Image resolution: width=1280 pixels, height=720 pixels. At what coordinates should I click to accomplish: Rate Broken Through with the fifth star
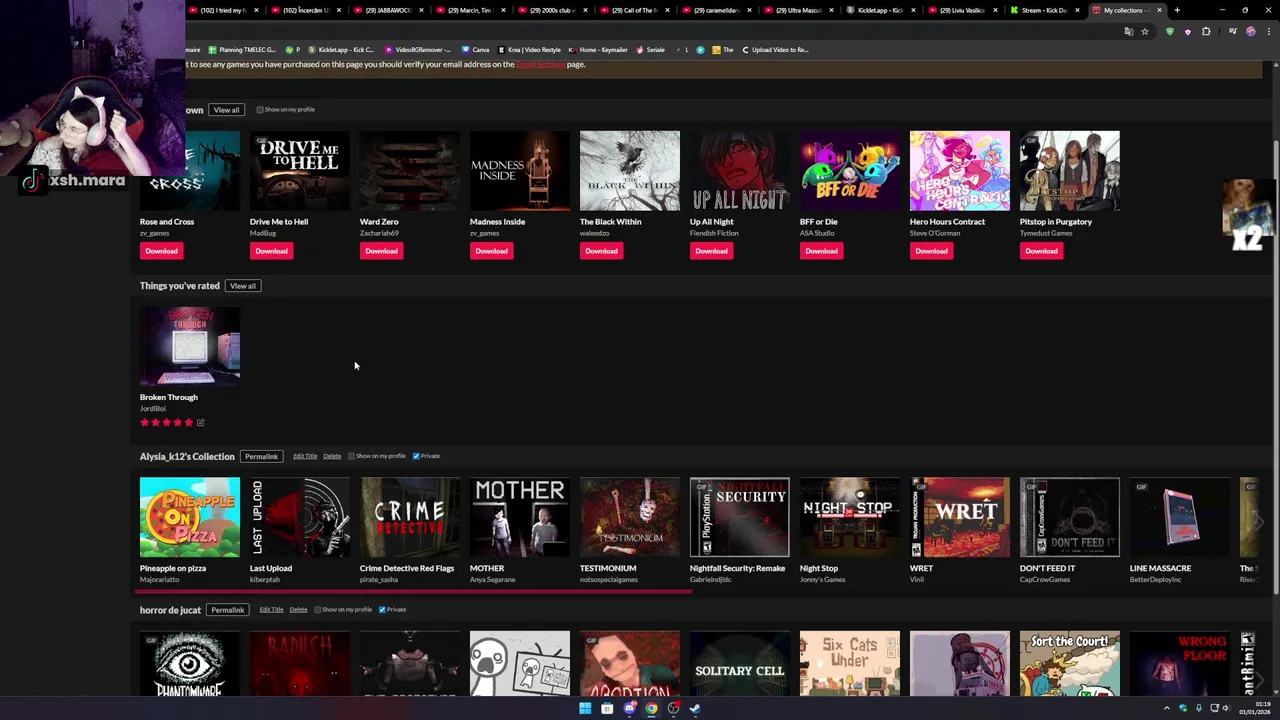coord(189,423)
